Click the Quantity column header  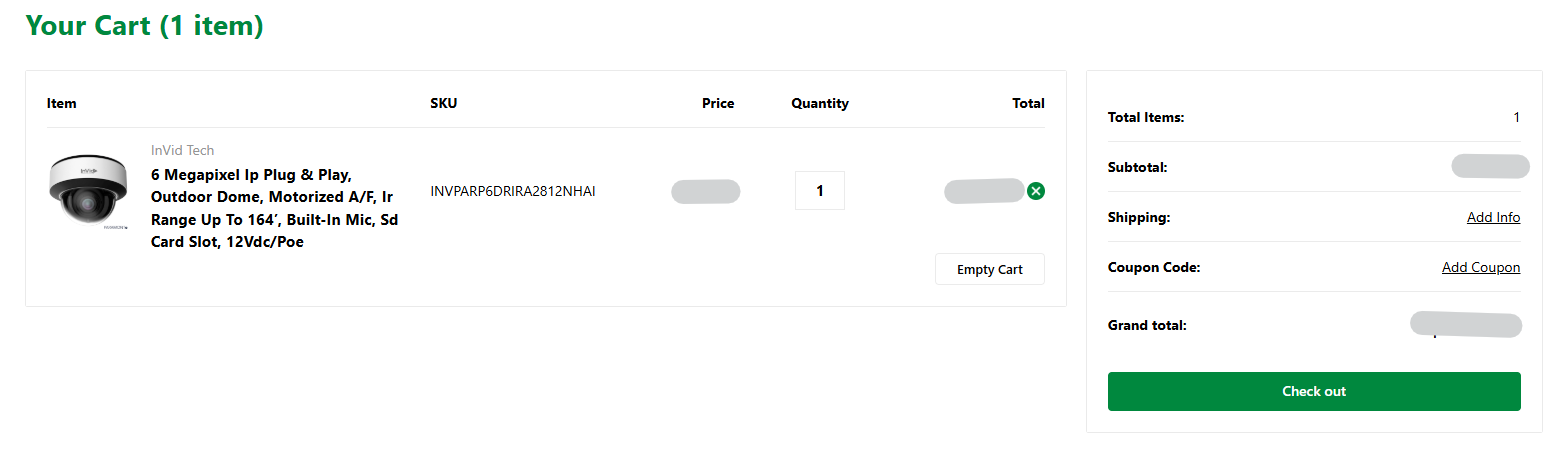pyautogui.click(x=819, y=103)
